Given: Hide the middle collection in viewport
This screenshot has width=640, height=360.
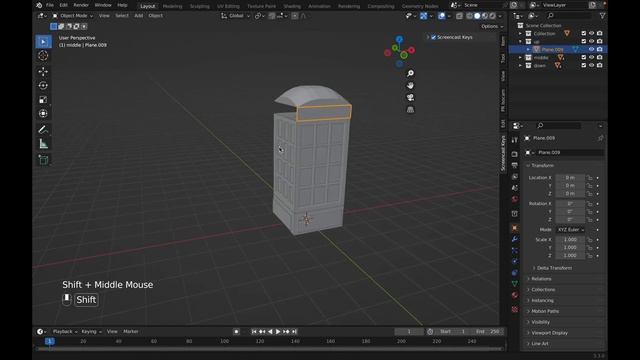Looking at the screenshot, I should pyautogui.click(x=591, y=58).
